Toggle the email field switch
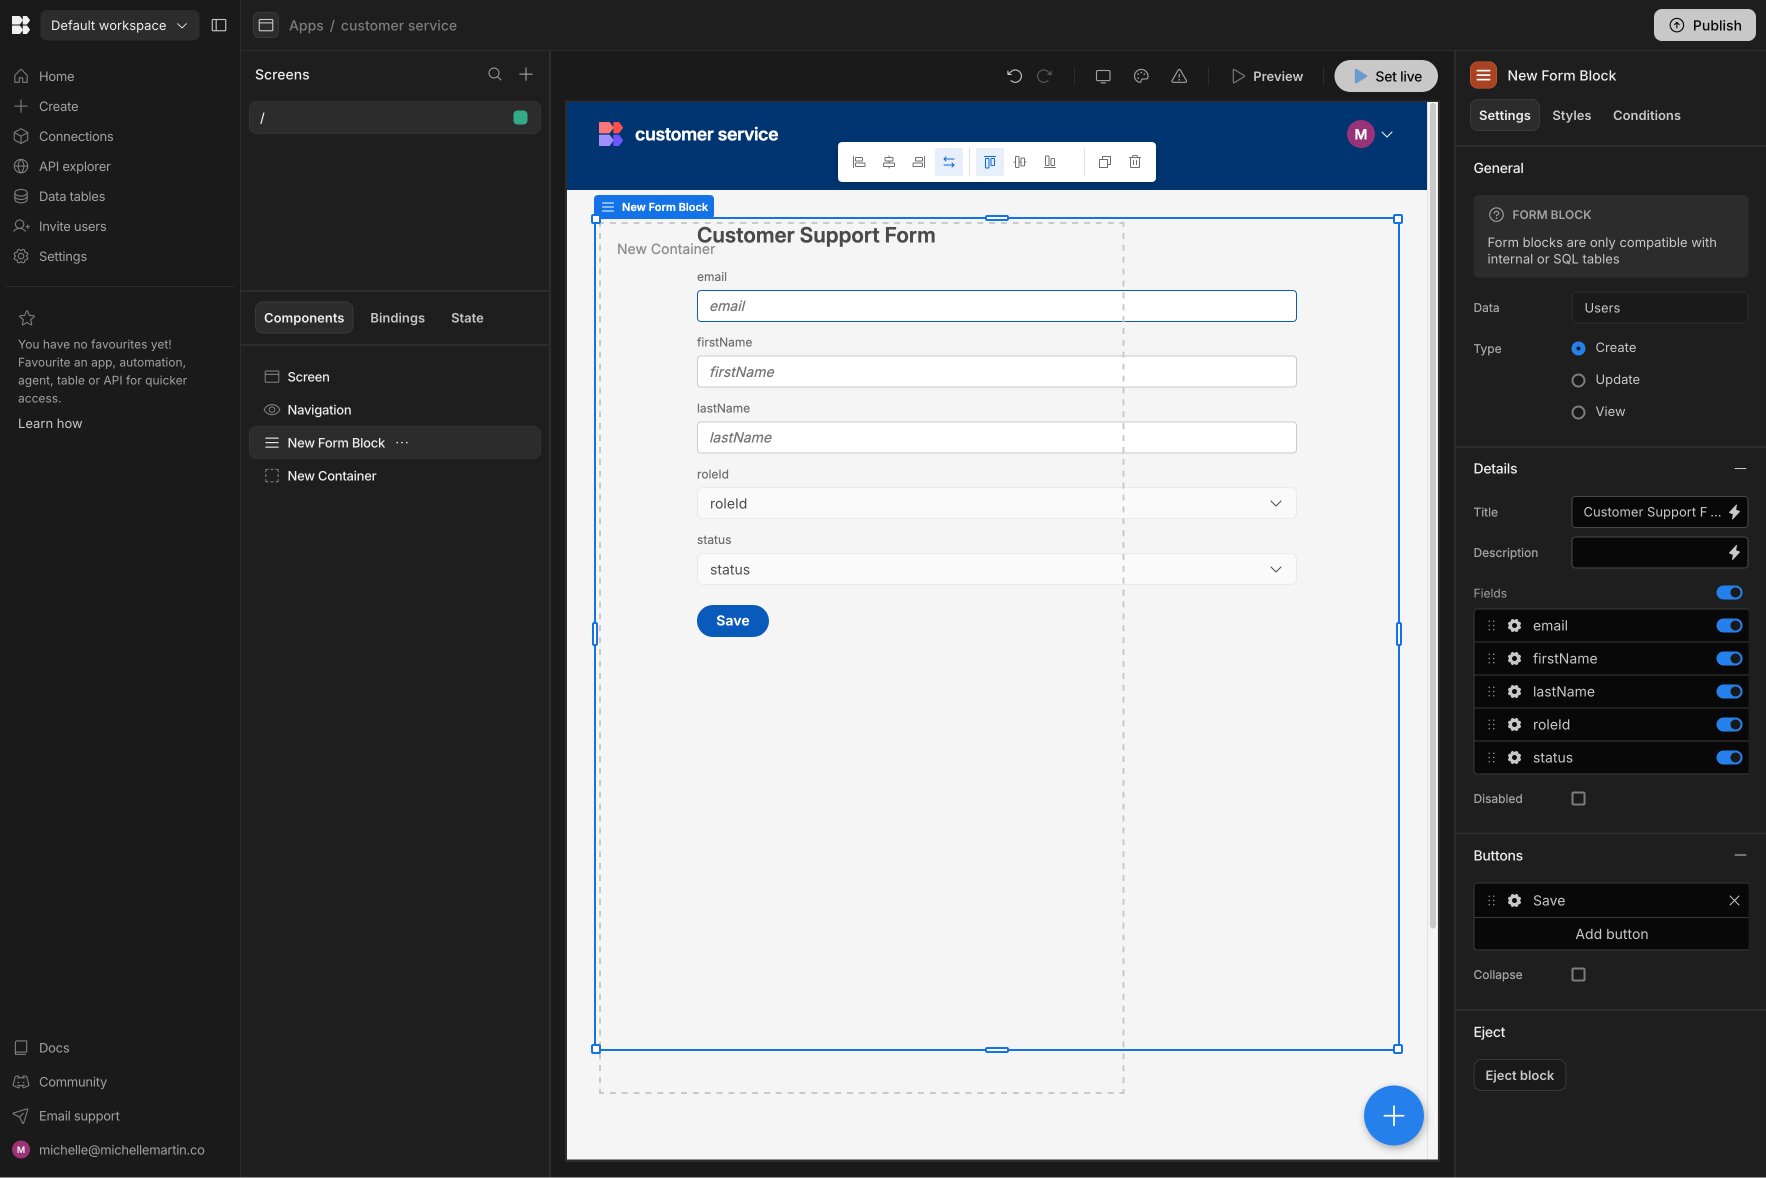The image size is (1766, 1178). coord(1729,626)
